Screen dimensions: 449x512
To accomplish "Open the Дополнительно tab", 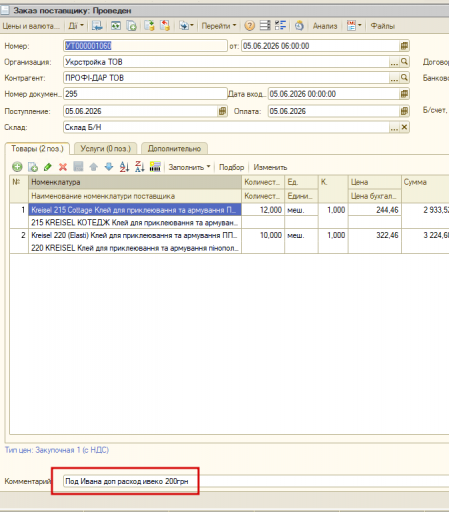I will pos(174,149).
